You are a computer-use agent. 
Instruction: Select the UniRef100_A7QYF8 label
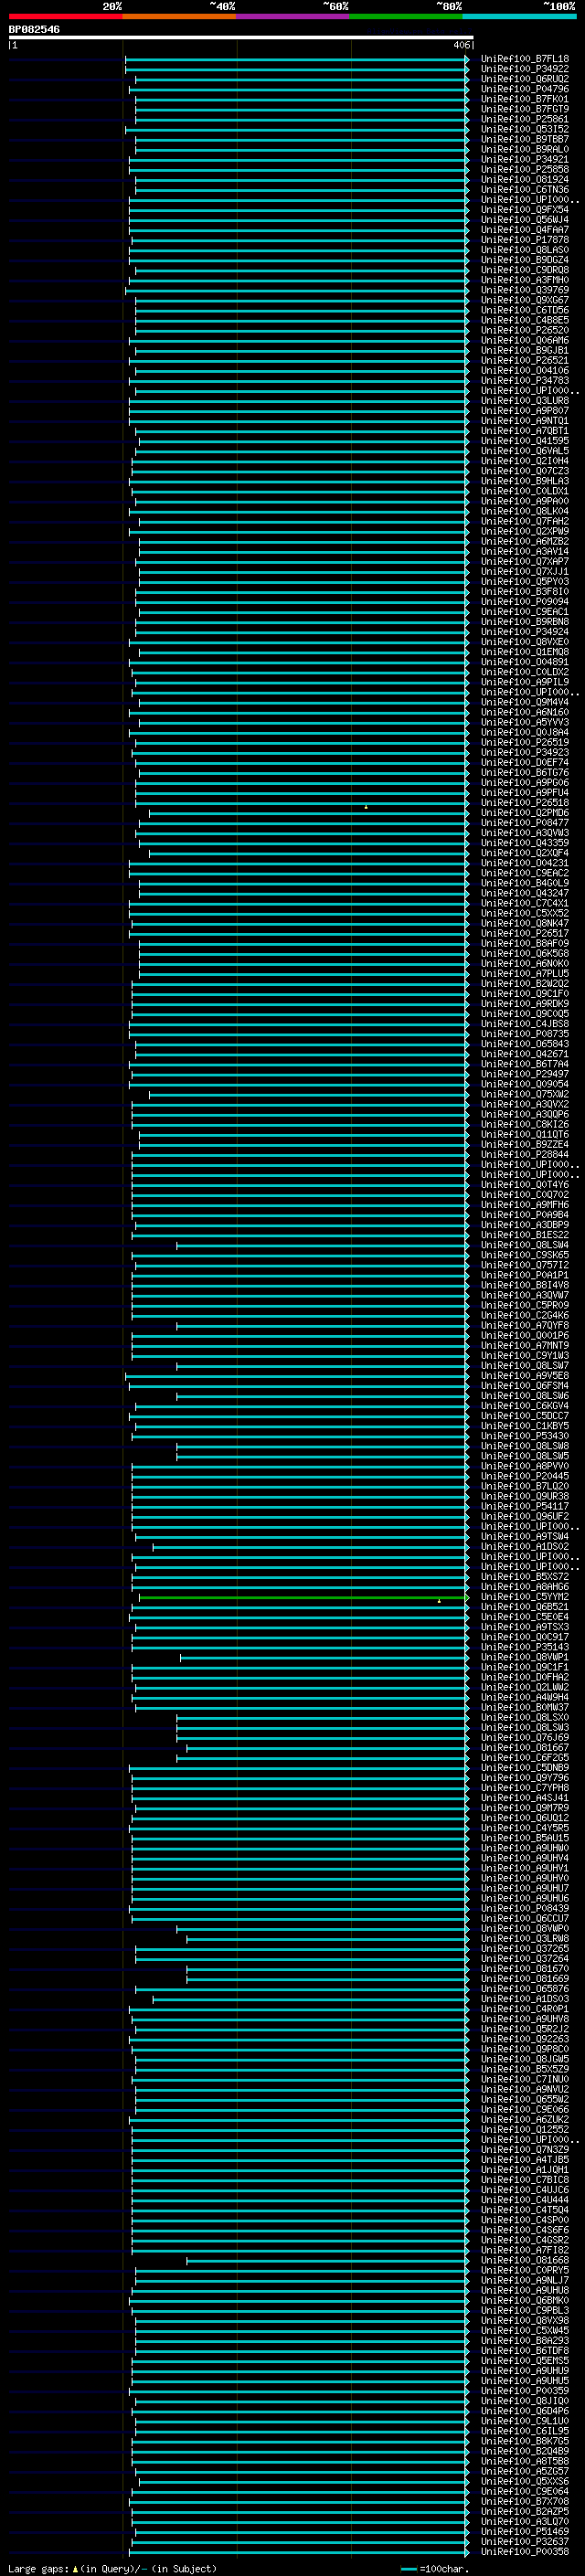click(x=525, y=1325)
